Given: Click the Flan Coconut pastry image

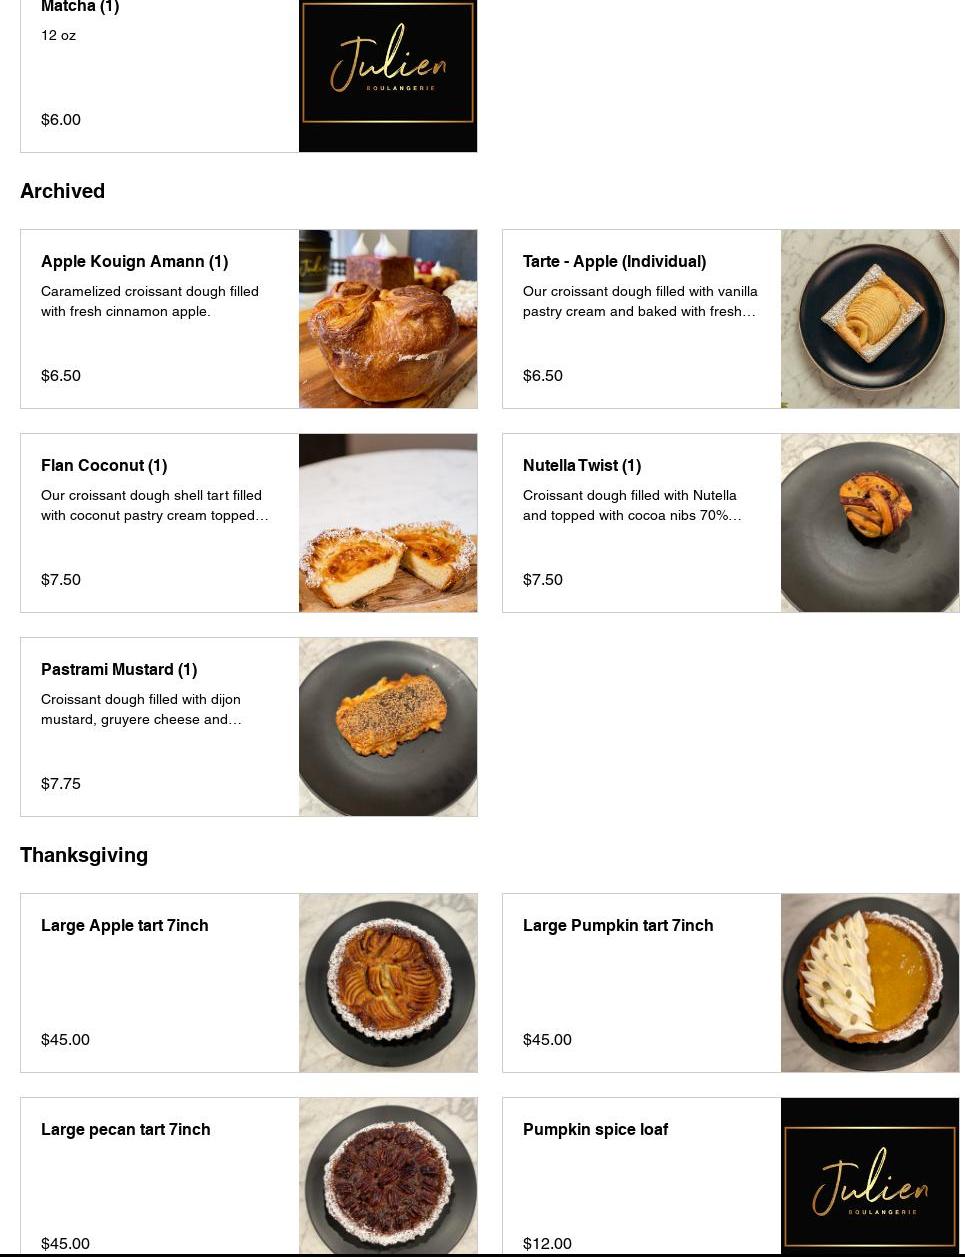Looking at the screenshot, I should (x=388, y=523).
